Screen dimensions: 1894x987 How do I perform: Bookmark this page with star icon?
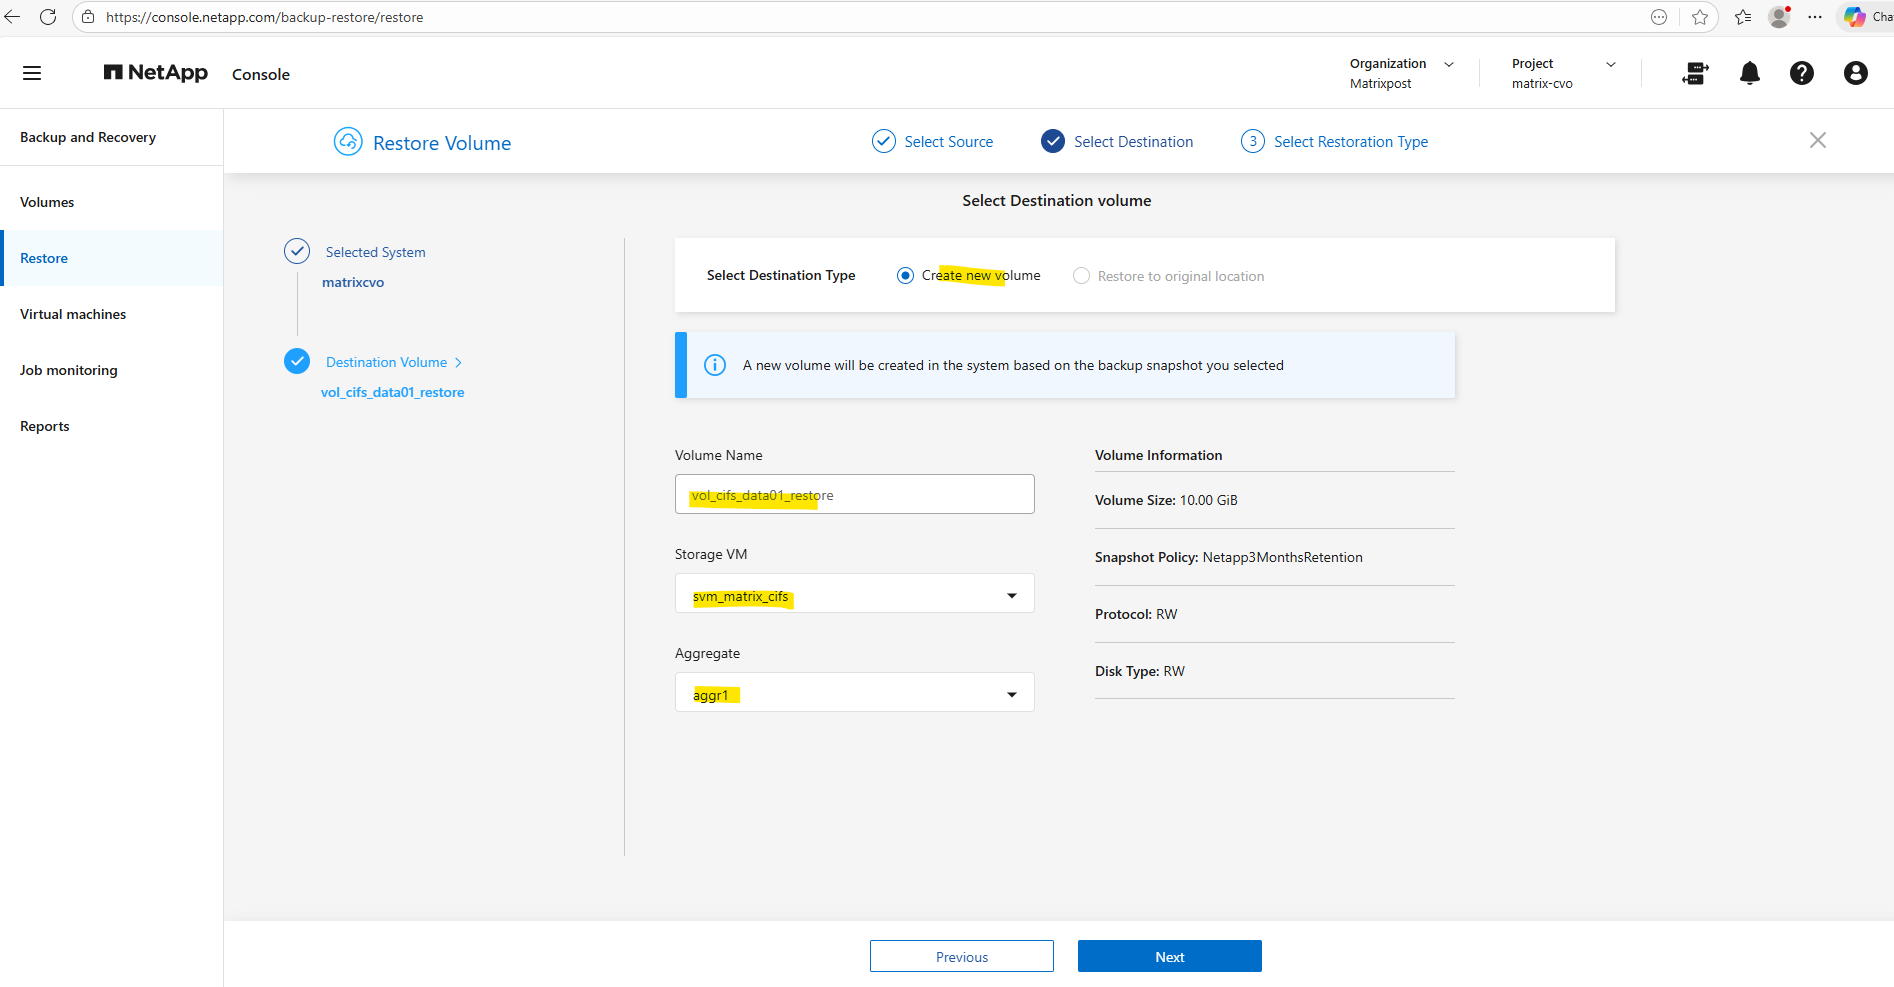1700,17
